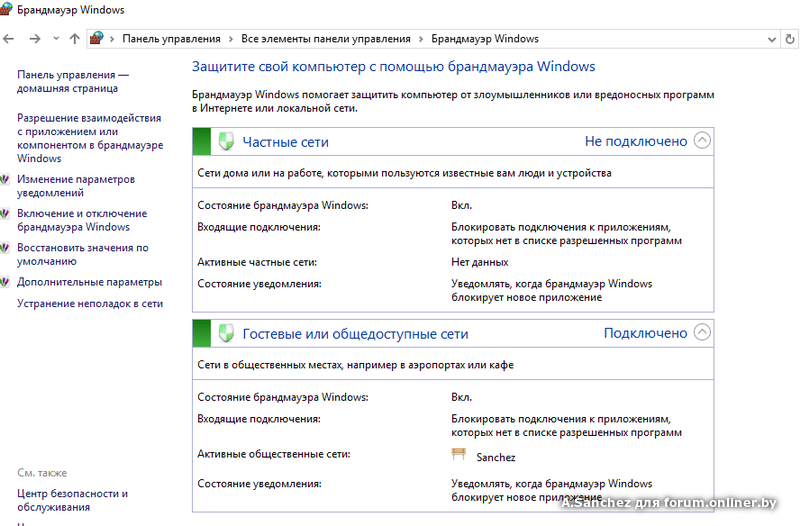Viewport: 800px width, 526px height.
Task: Click shield icon beside «Изменение параметров уведомлений»
Action: (x=5, y=180)
